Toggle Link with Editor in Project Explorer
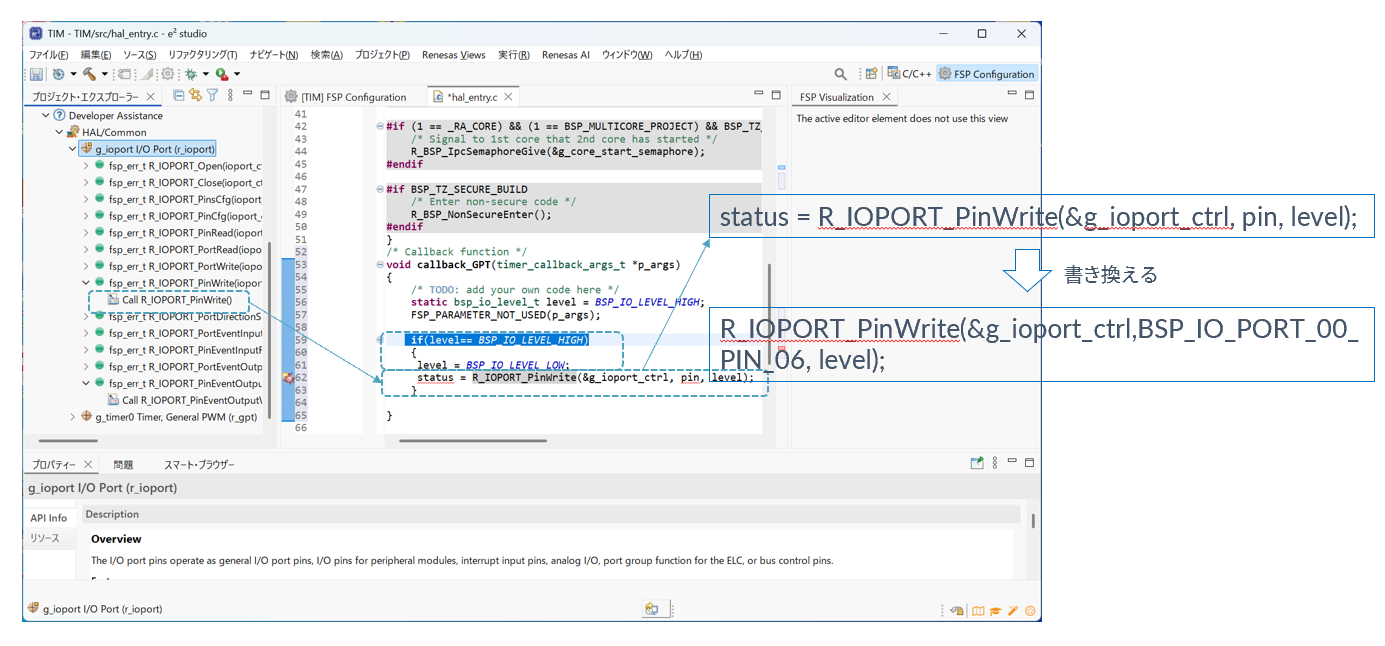1385x646 pixels. click(x=195, y=96)
